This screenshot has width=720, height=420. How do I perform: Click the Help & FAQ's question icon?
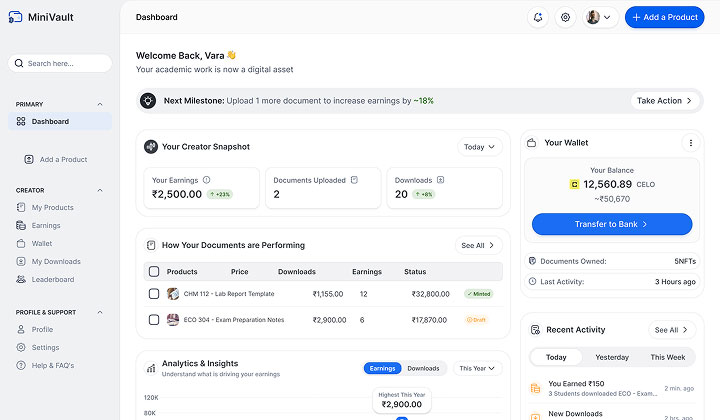click(21, 365)
